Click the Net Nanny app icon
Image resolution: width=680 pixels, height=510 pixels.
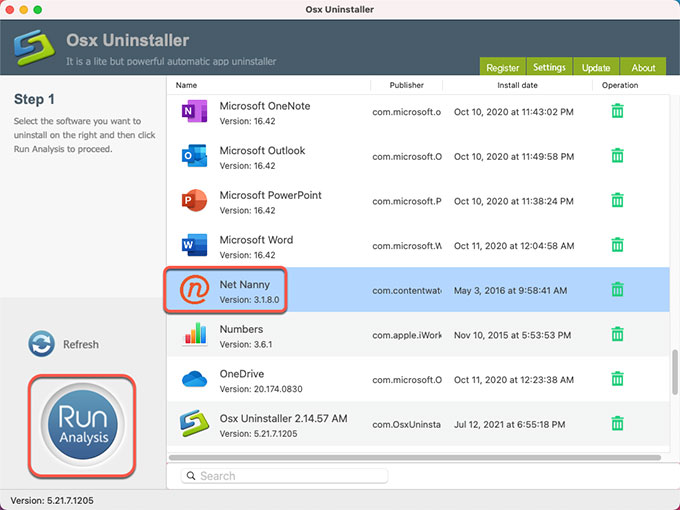[194, 289]
